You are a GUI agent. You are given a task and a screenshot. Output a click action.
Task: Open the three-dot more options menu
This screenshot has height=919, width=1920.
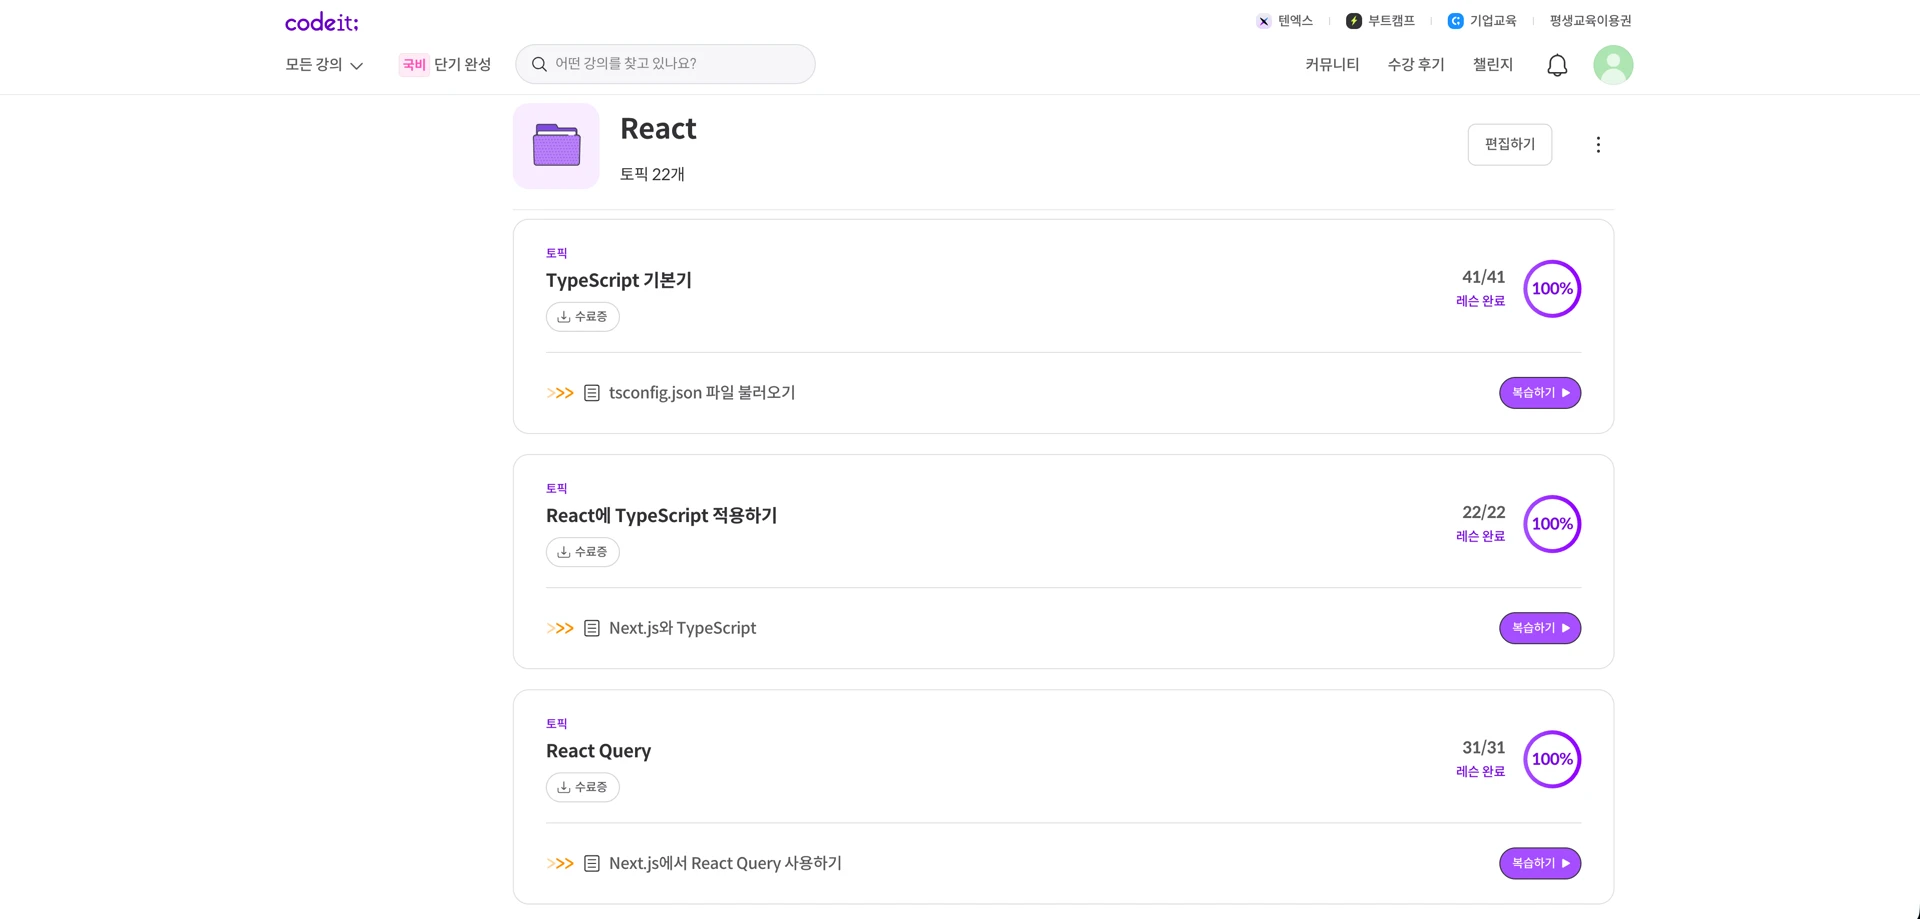(1598, 145)
